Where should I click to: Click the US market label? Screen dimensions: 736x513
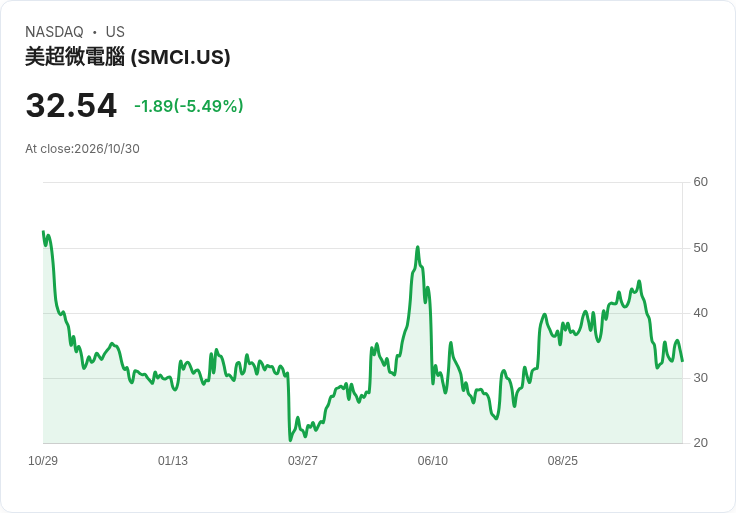click(x=115, y=32)
